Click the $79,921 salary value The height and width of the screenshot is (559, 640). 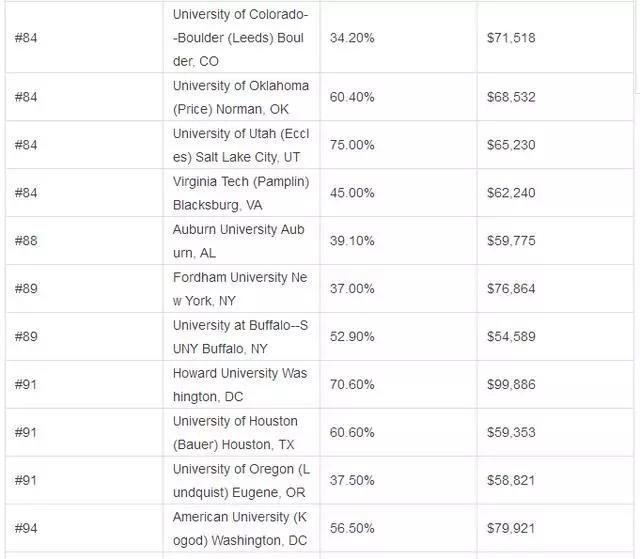(x=511, y=528)
